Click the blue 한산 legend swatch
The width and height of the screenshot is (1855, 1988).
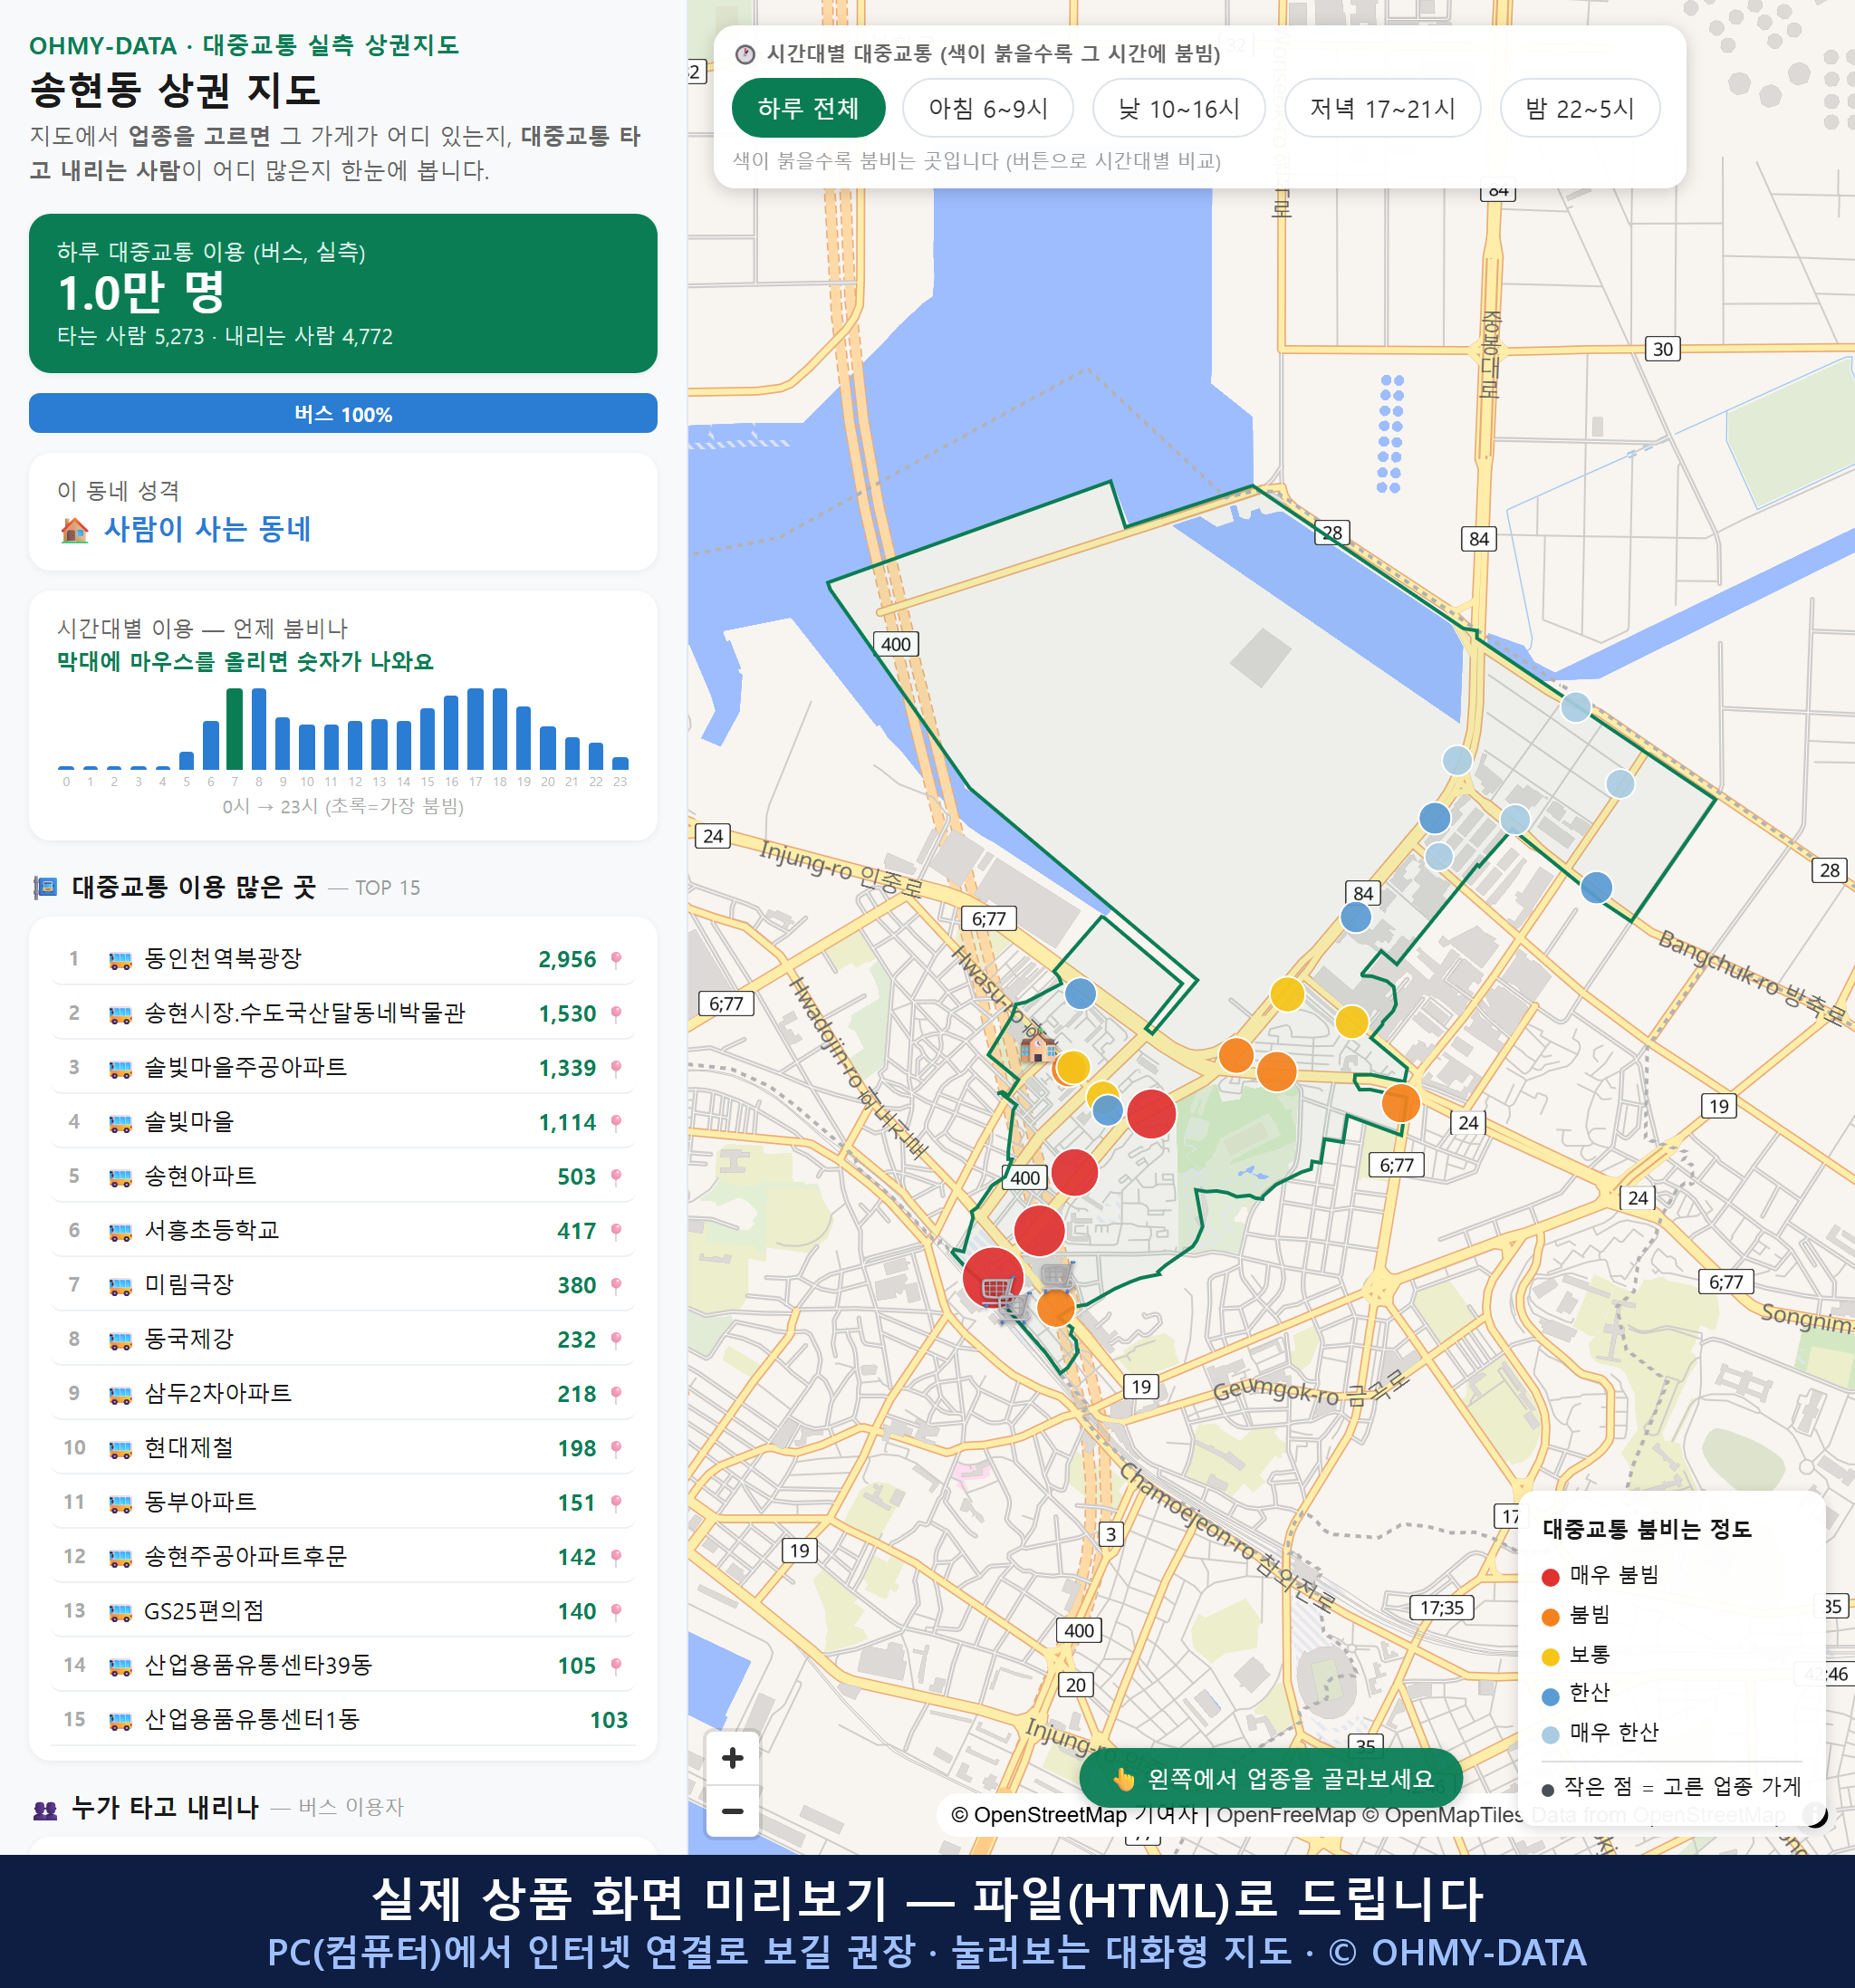tap(1550, 1696)
